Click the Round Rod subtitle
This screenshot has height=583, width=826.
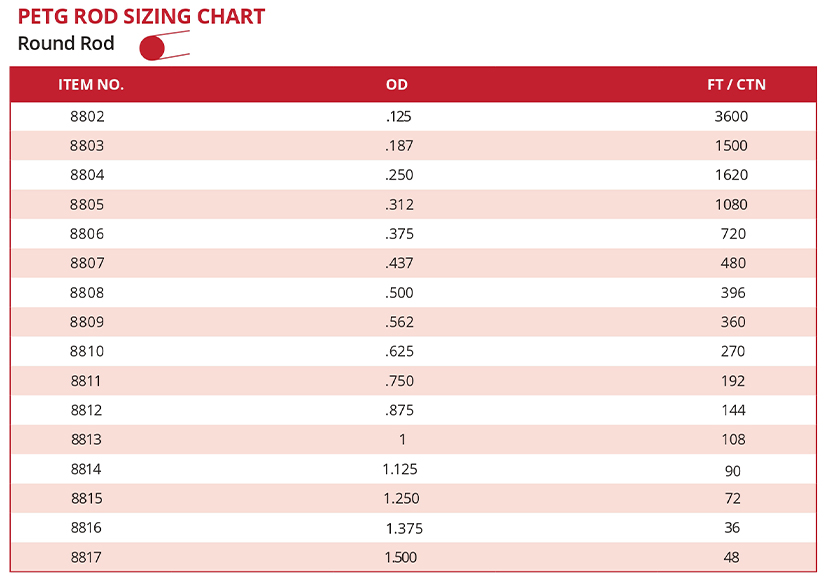click(66, 44)
